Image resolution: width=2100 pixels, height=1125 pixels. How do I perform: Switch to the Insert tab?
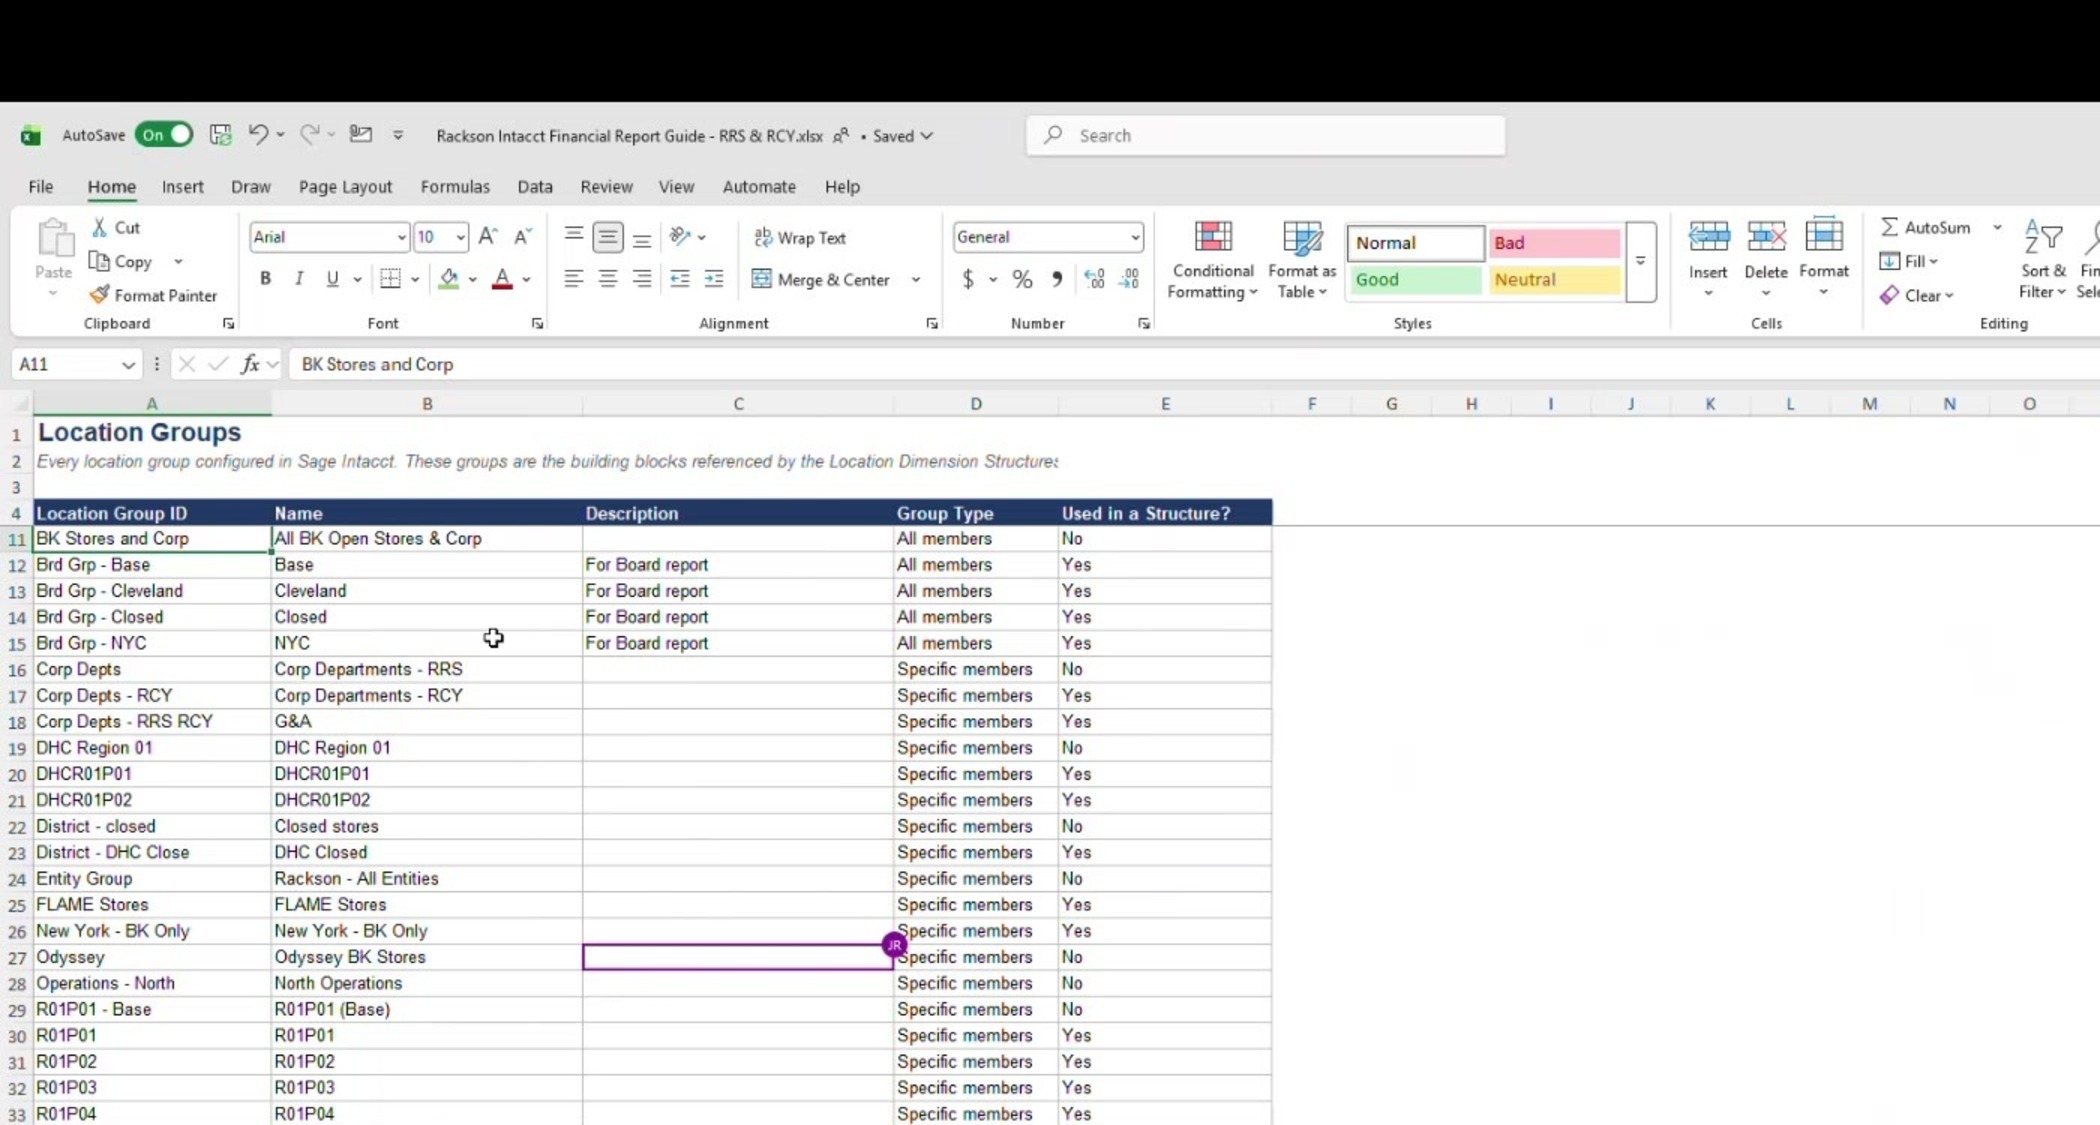pyautogui.click(x=182, y=187)
